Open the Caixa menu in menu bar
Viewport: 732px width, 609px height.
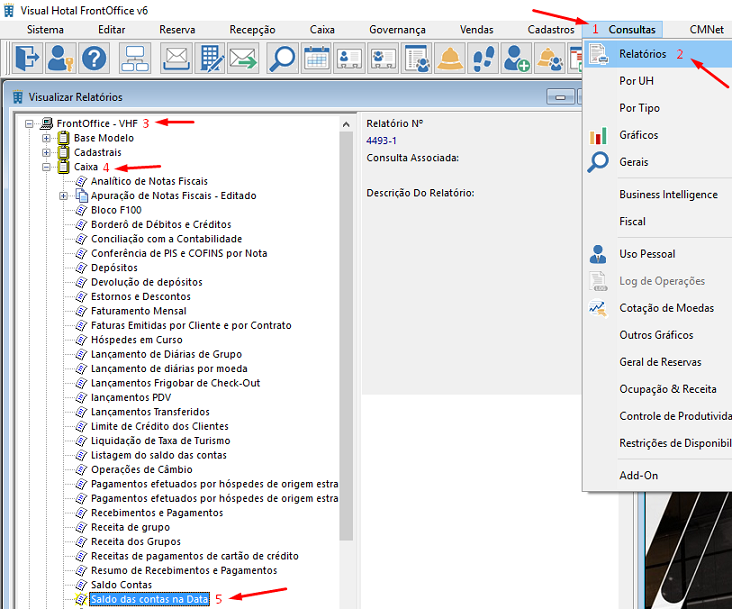[x=322, y=29]
